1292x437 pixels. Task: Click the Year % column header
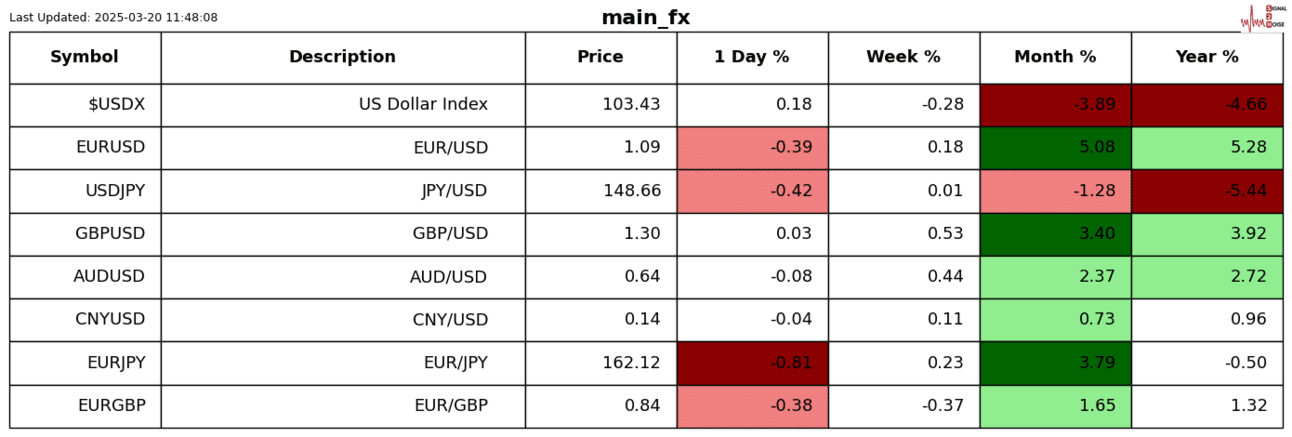pos(1206,57)
